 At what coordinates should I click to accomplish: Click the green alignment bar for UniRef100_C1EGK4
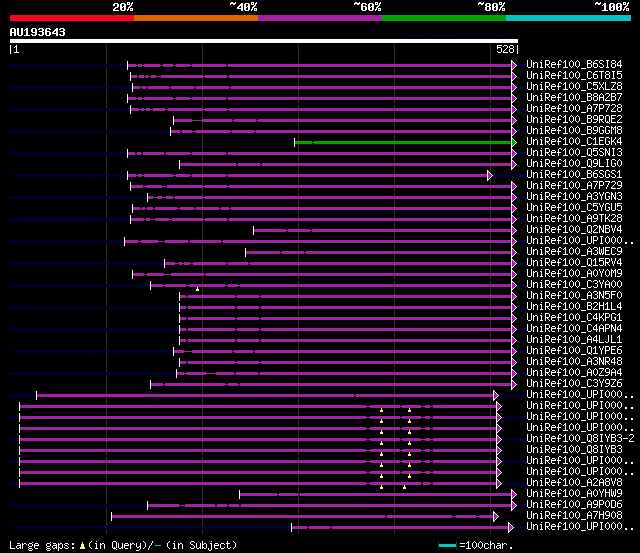click(x=403, y=142)
